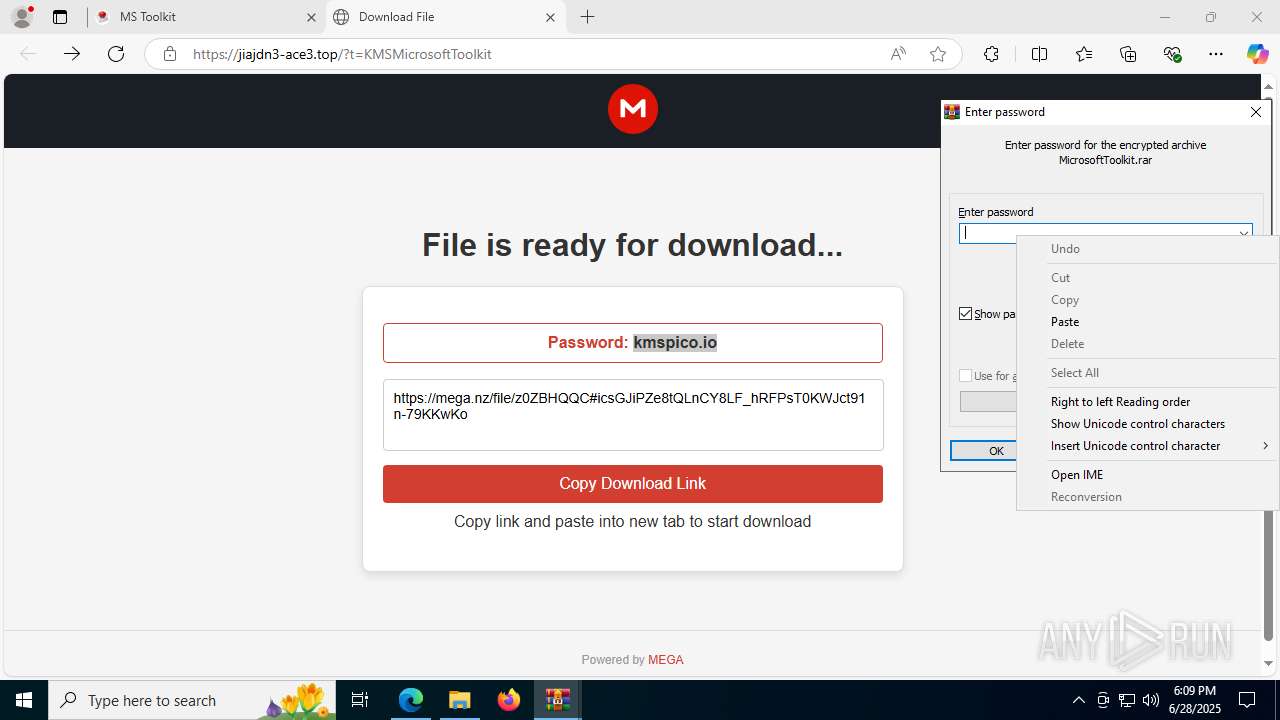Screen dimensions: 1280x720
Task: Open Browser essentials heart icon
Action: click(x=1173, y=54)
